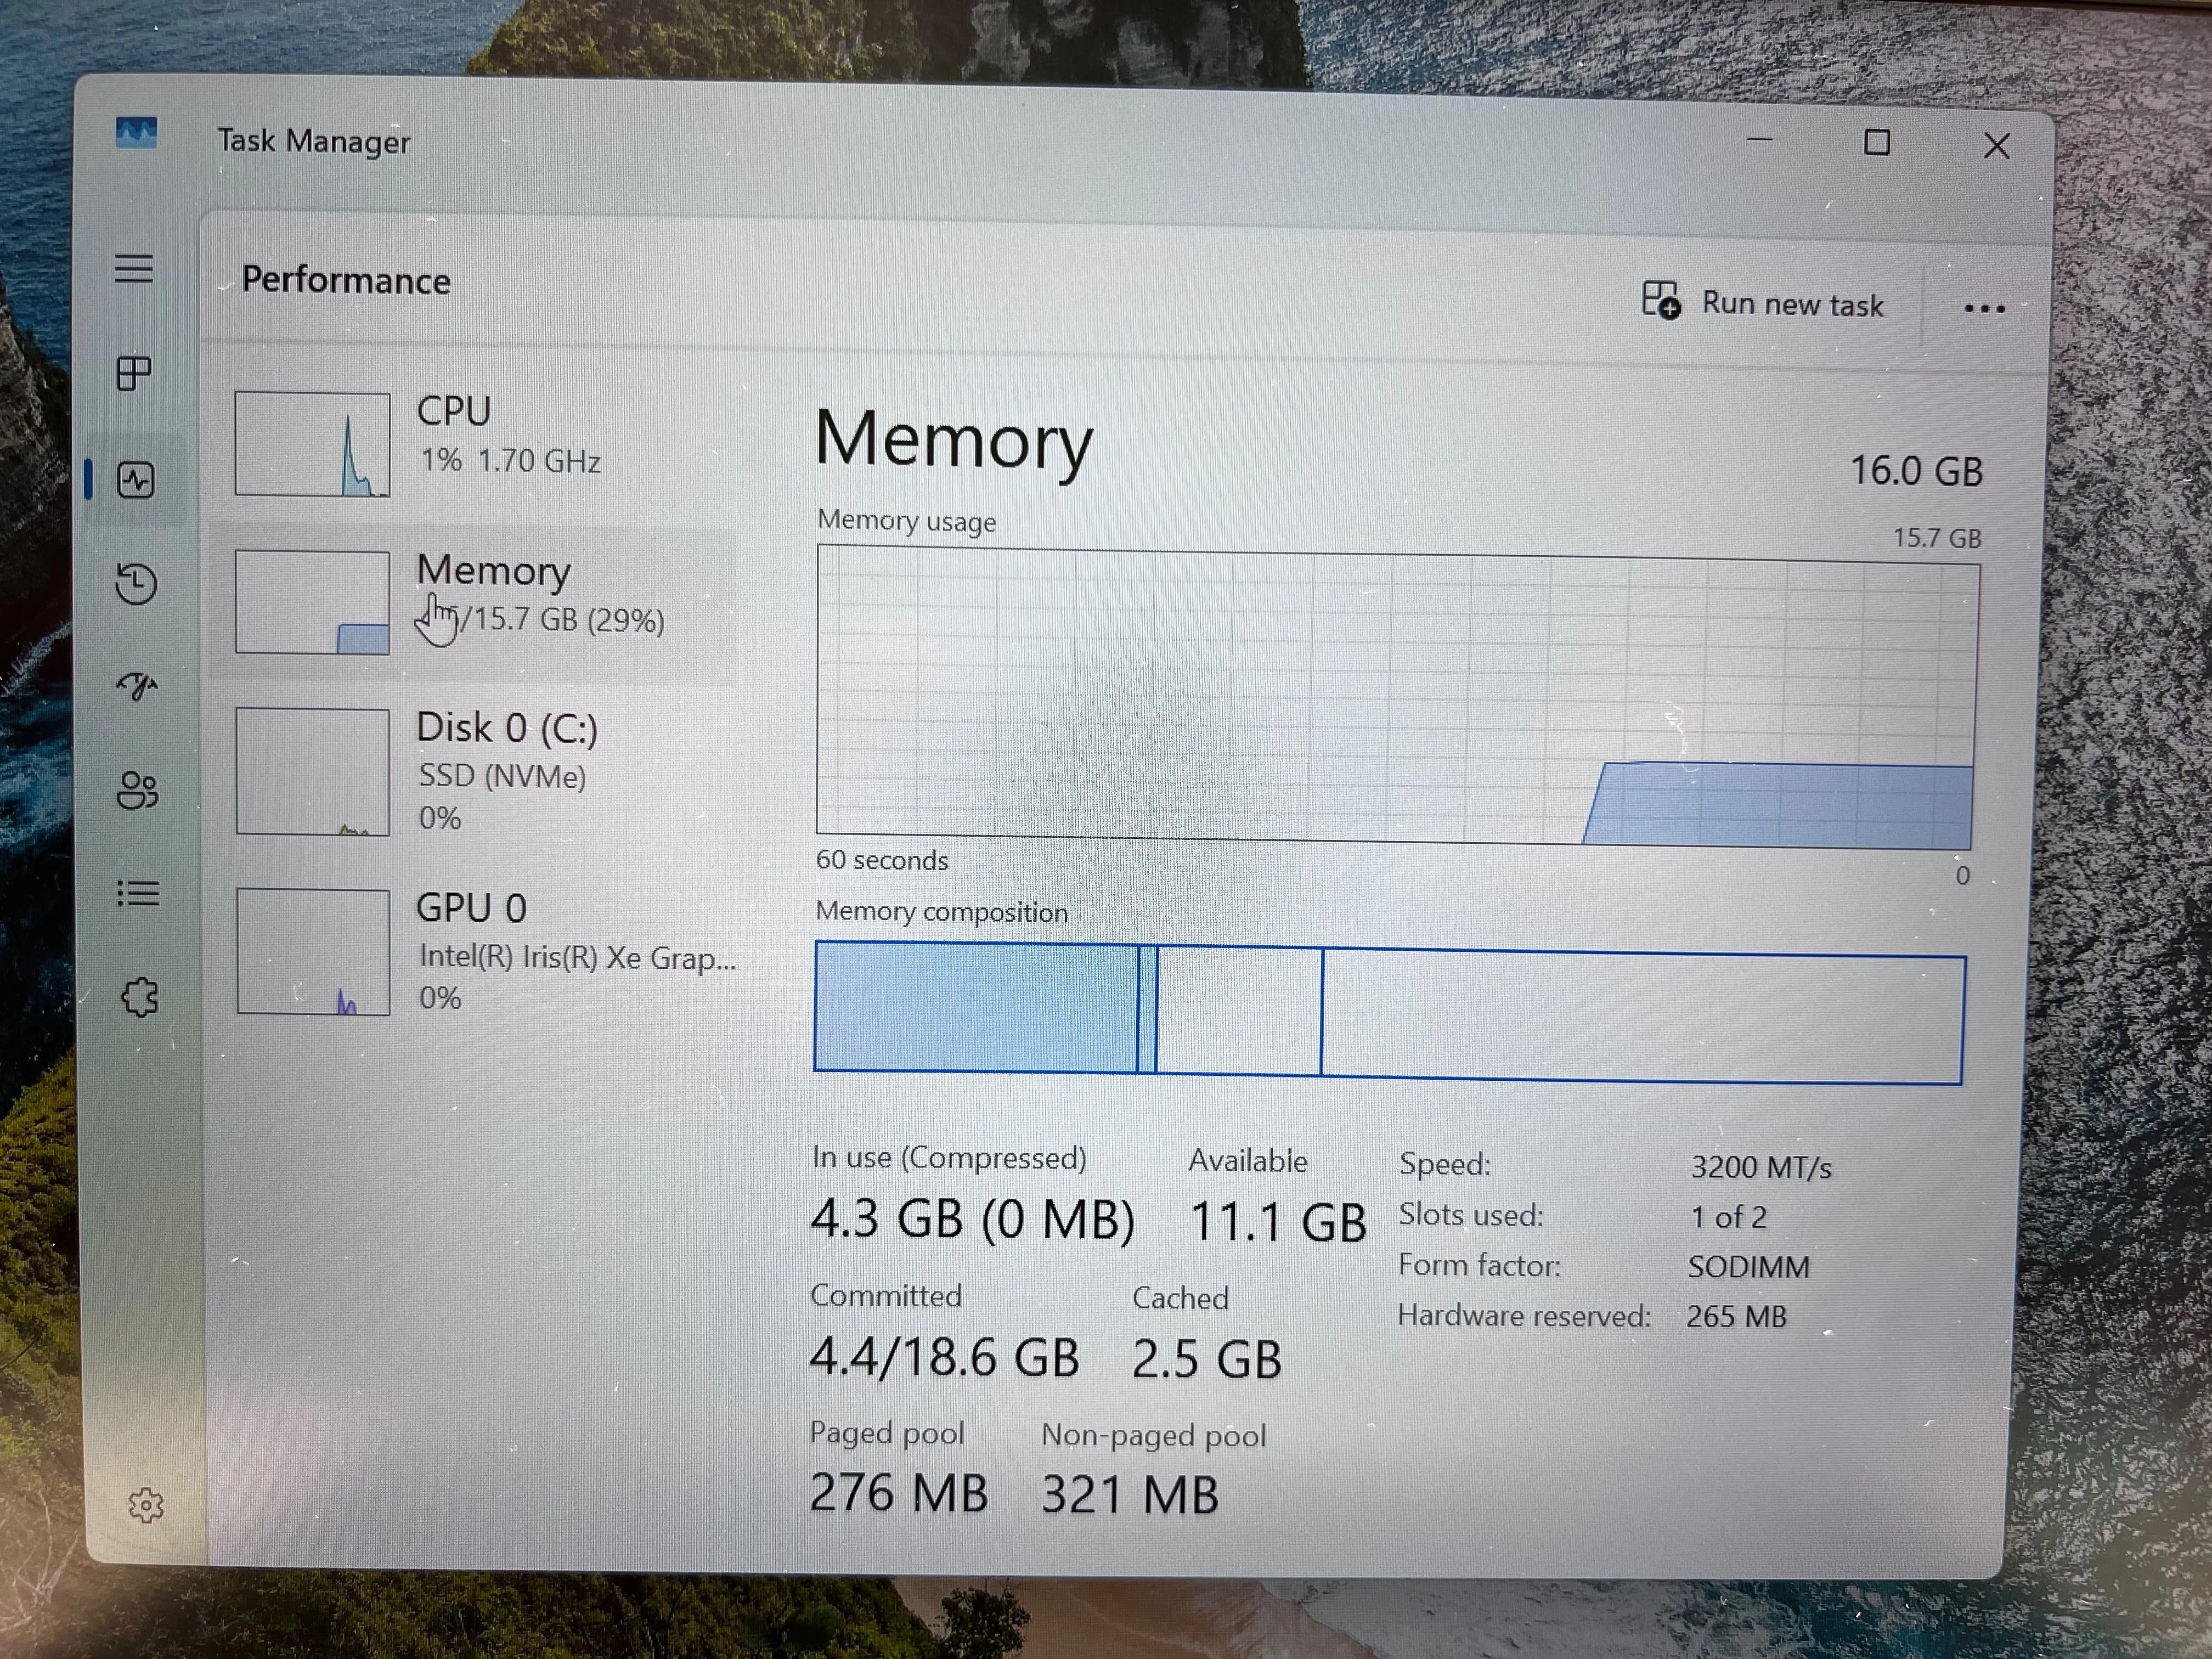Click the GPU 0 mini graph thumbnail
This screenshot has height=1659, width=2212.
tap(313, 951)
